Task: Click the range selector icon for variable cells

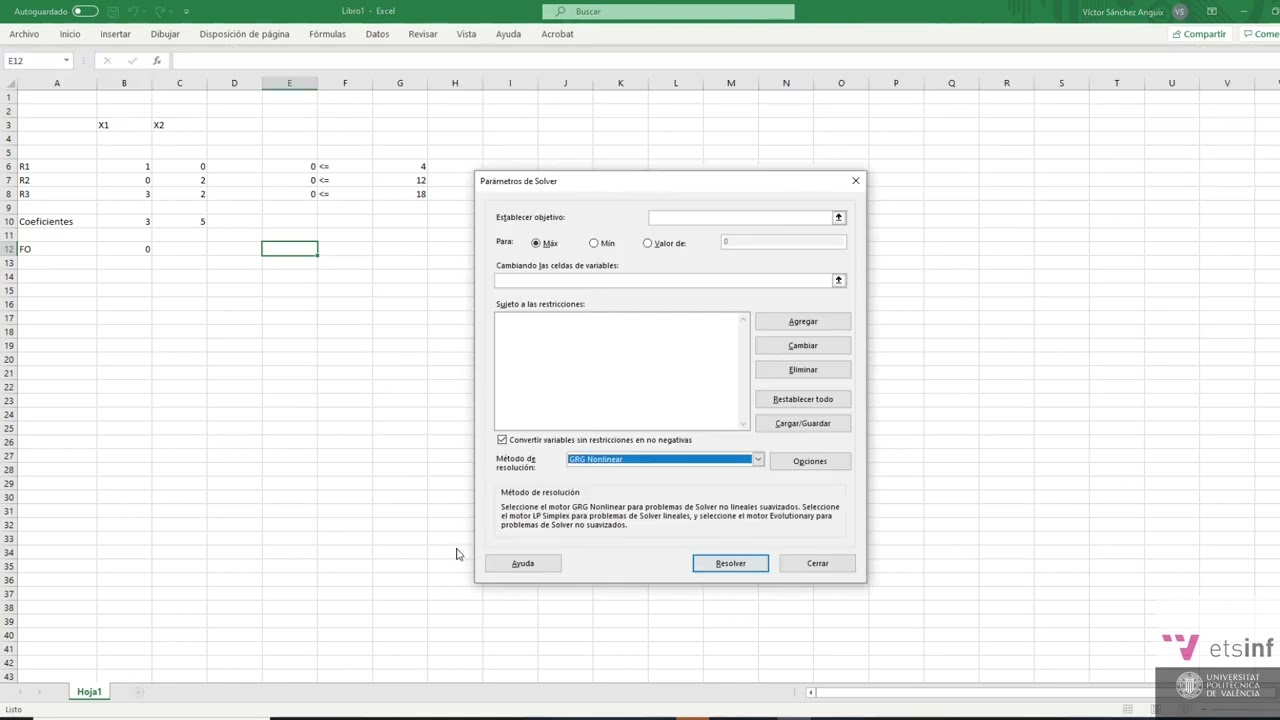Action: [839, 281]
